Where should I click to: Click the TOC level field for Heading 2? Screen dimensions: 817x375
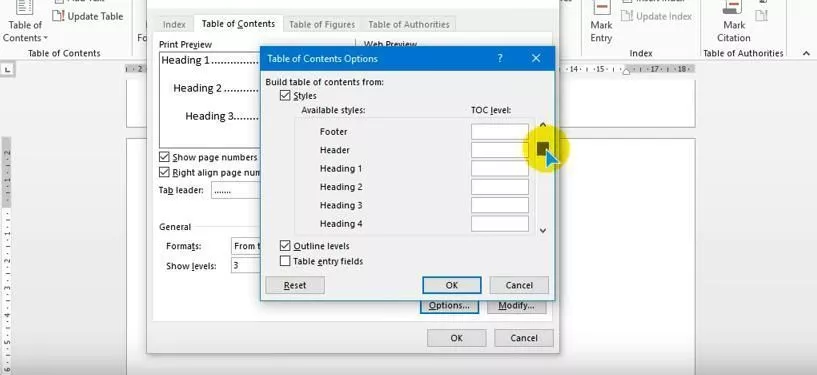tap(500, 187)
